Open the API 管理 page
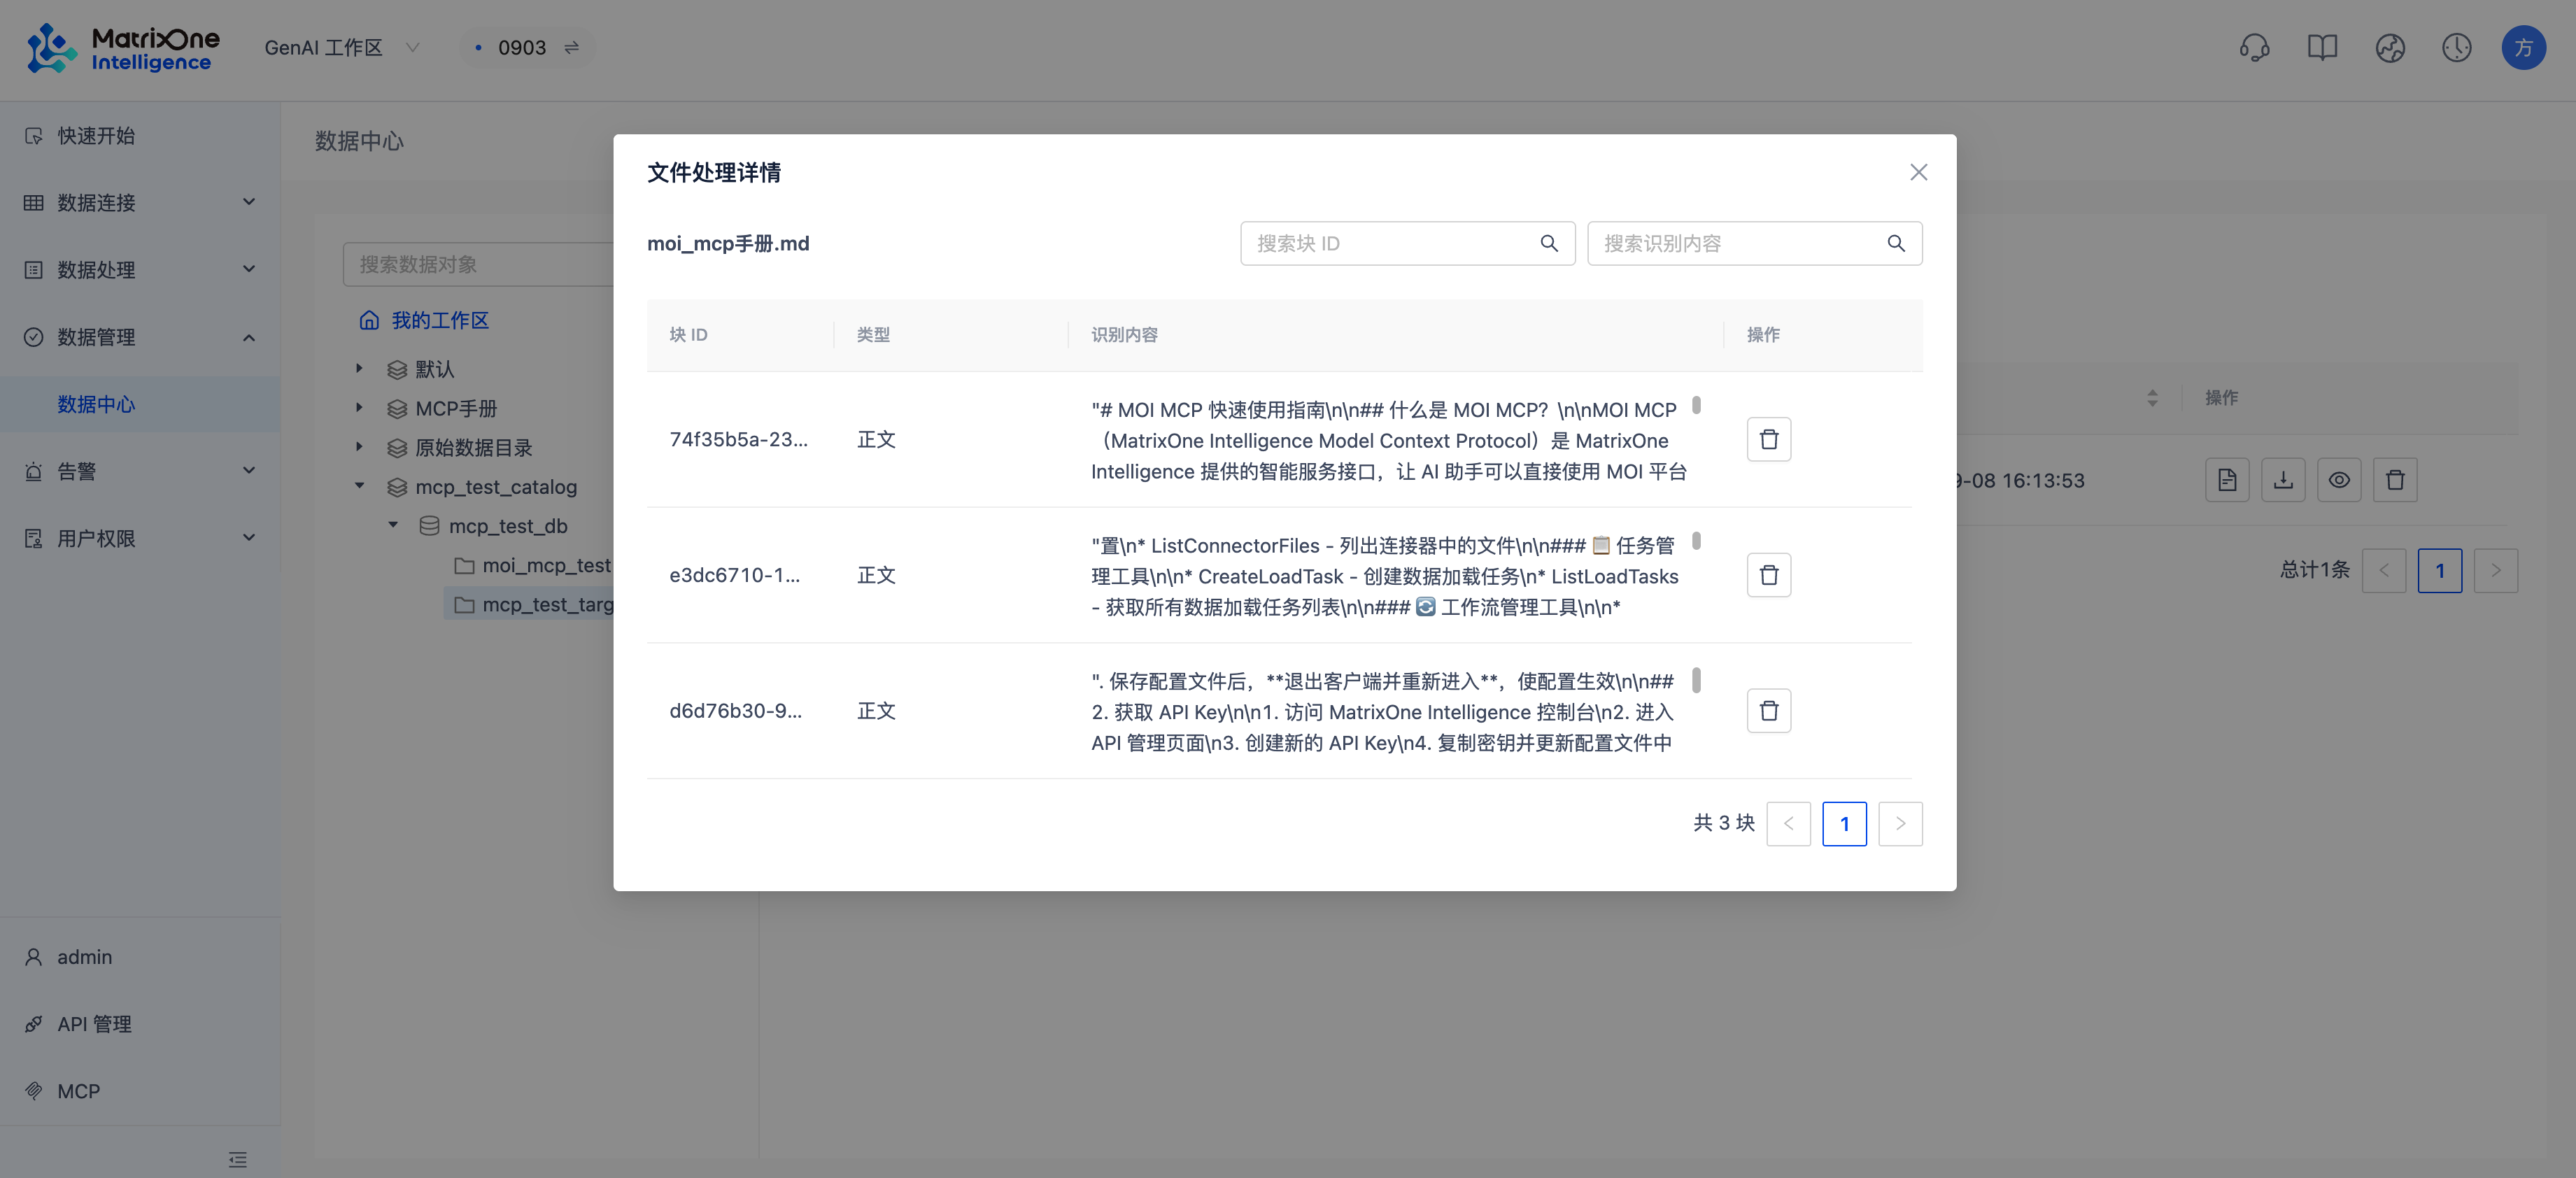The height and width of the screenshot is (1178, 2576). (x=93, y=1023)
